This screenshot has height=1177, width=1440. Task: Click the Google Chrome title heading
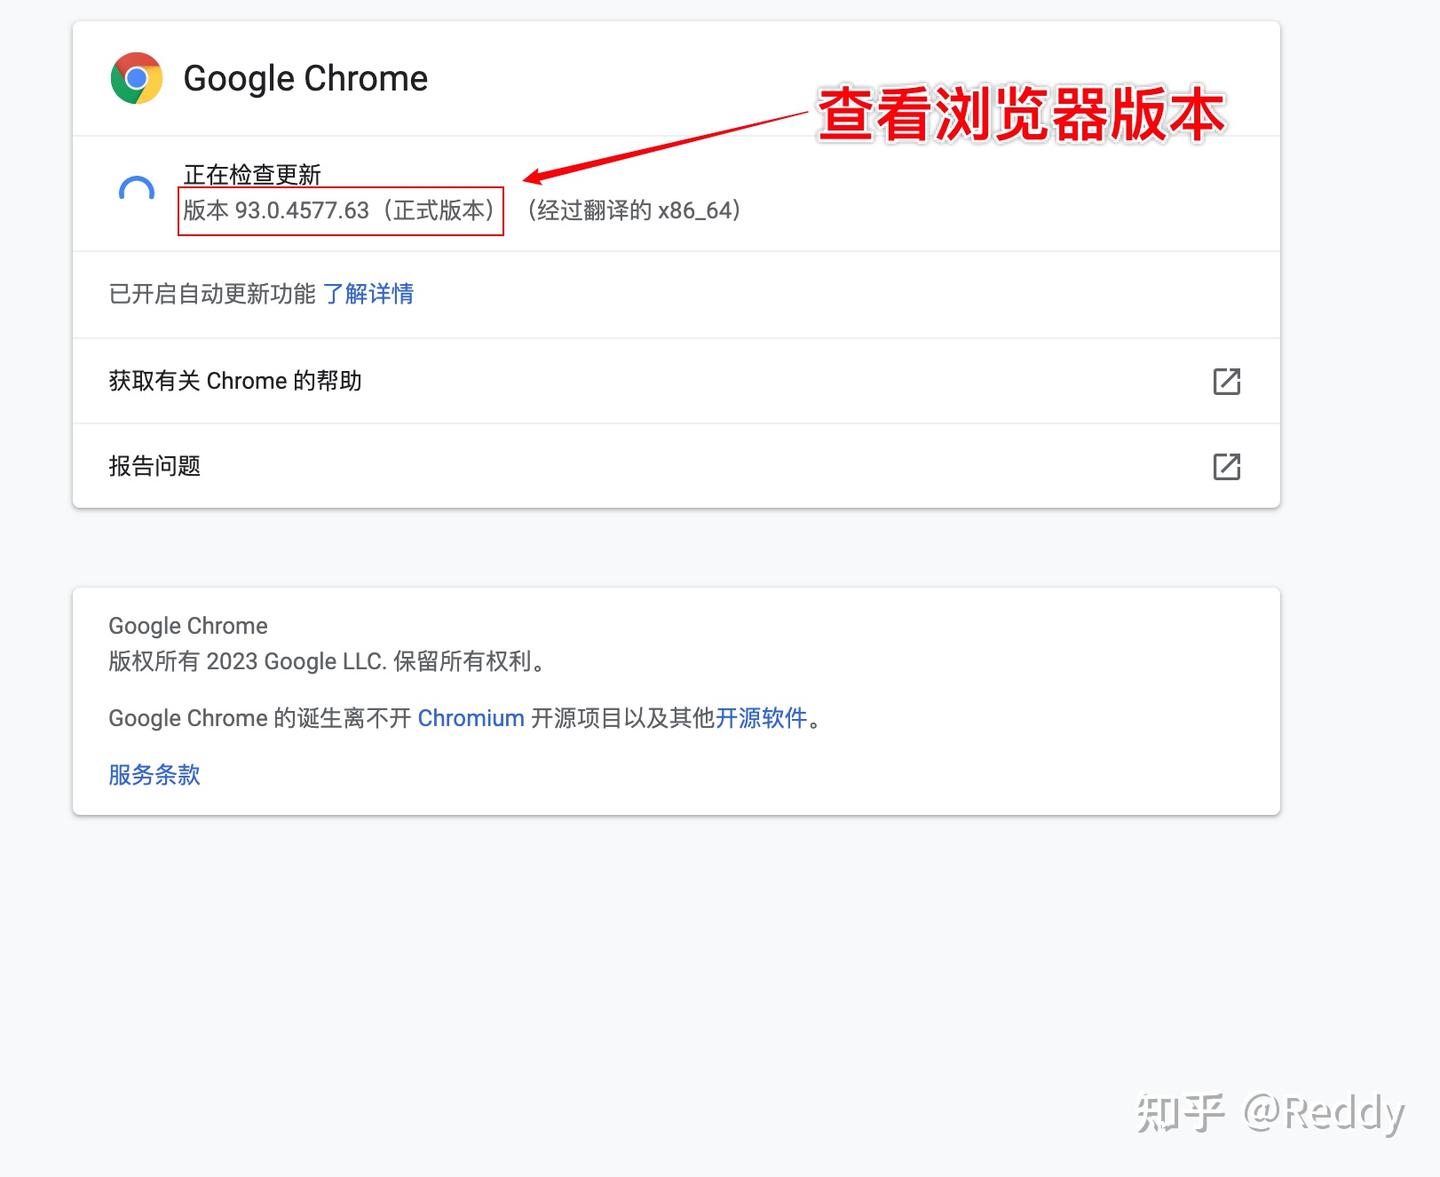coord(305,78)
